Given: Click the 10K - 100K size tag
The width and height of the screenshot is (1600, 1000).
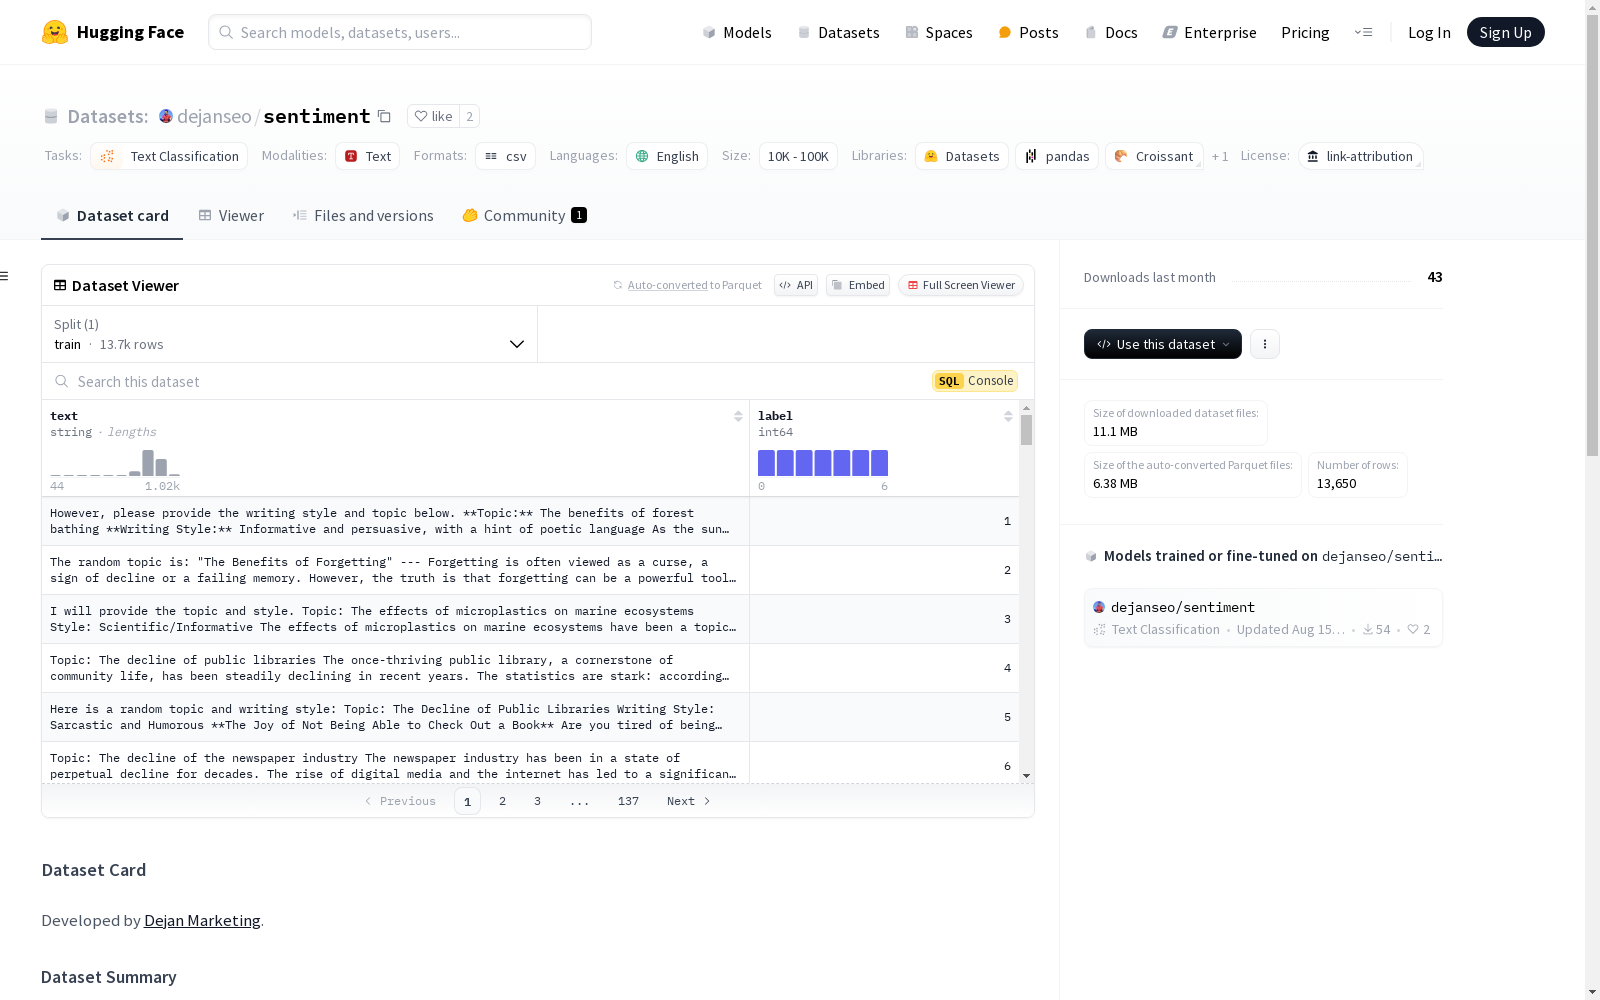Looking at the screenshot, I should point(798,156).
